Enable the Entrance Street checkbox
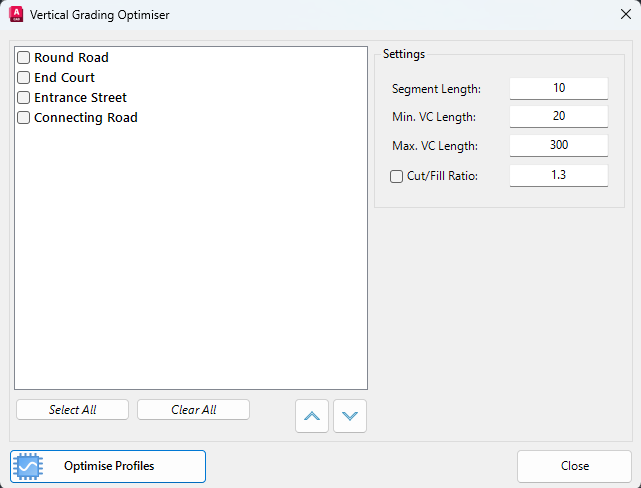641x488 pixels. click(x=23, y=98)
